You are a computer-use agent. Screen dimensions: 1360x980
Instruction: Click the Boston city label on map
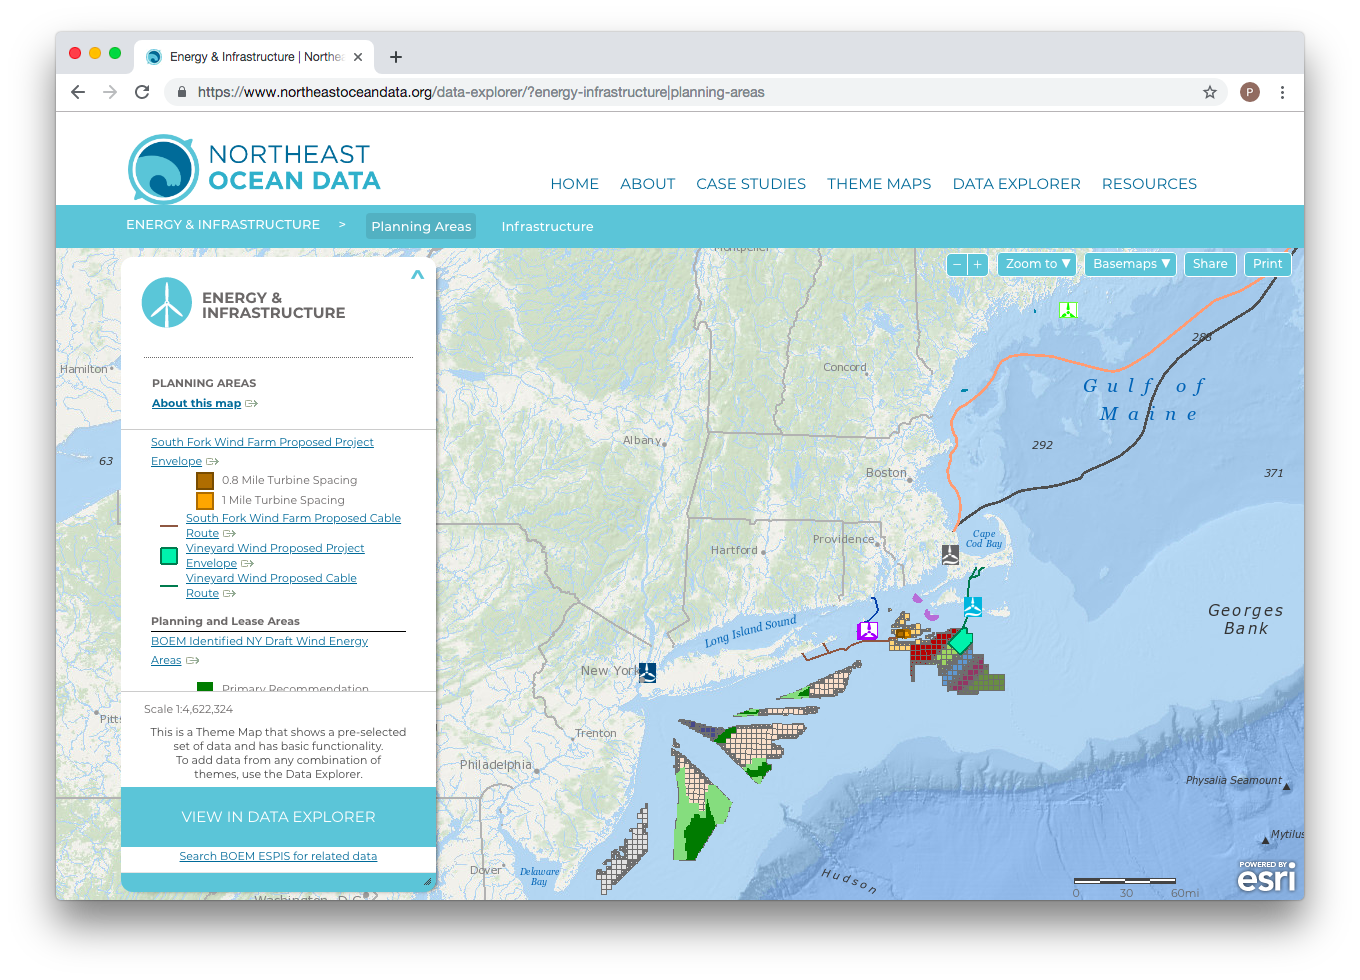(886, 472)
